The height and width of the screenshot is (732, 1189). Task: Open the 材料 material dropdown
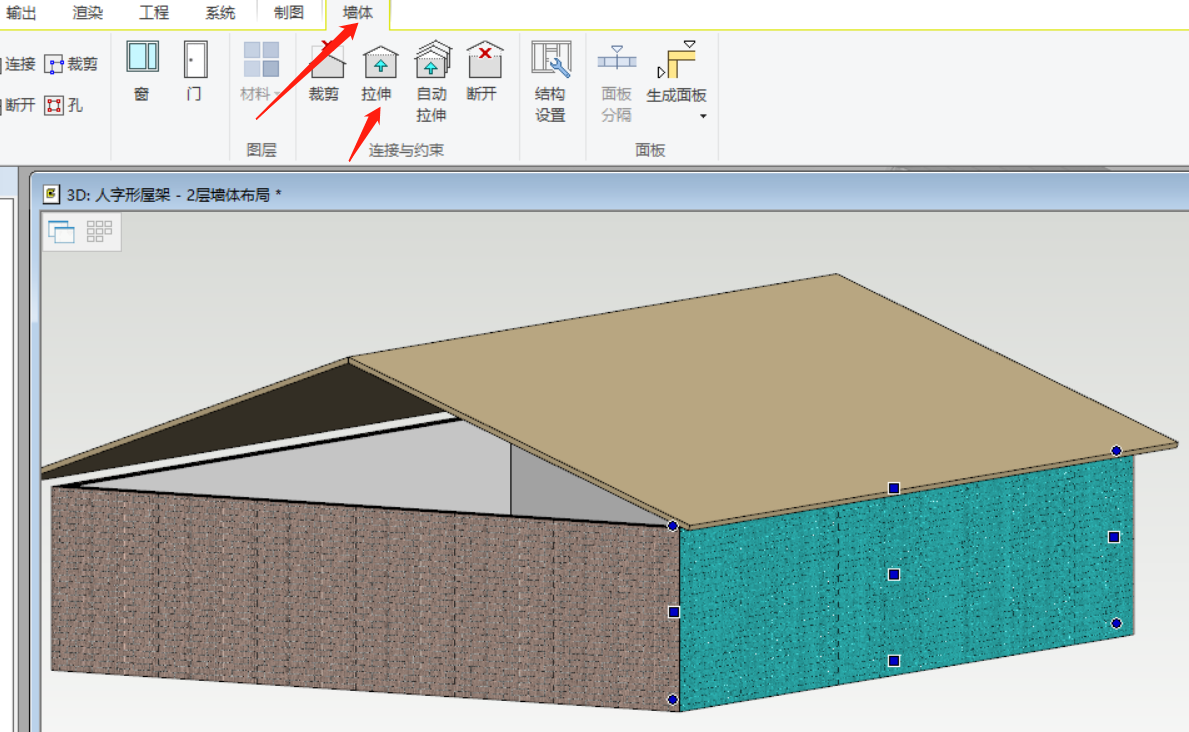click(x=261, y=72)
